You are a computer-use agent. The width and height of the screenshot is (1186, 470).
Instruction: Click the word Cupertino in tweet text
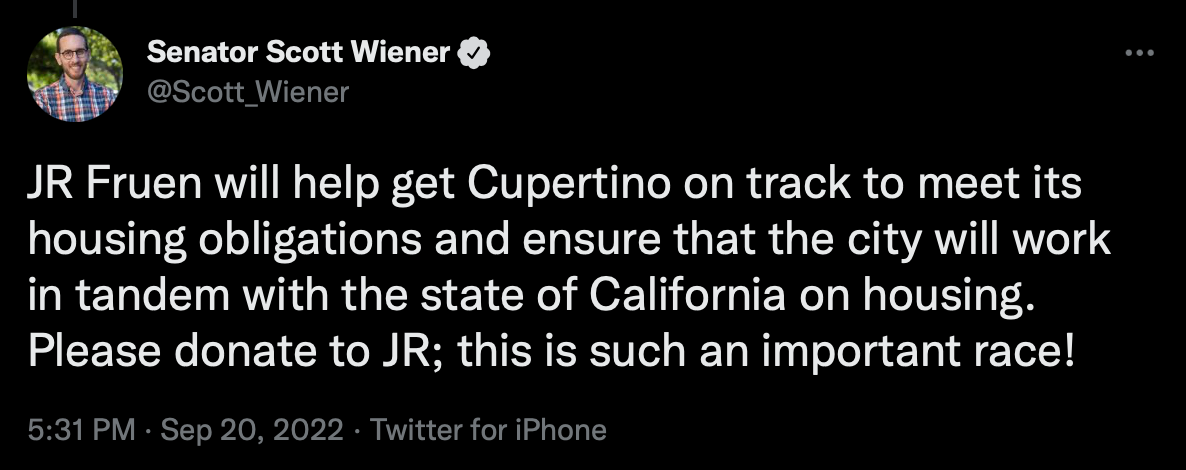[x=568, y=186]
